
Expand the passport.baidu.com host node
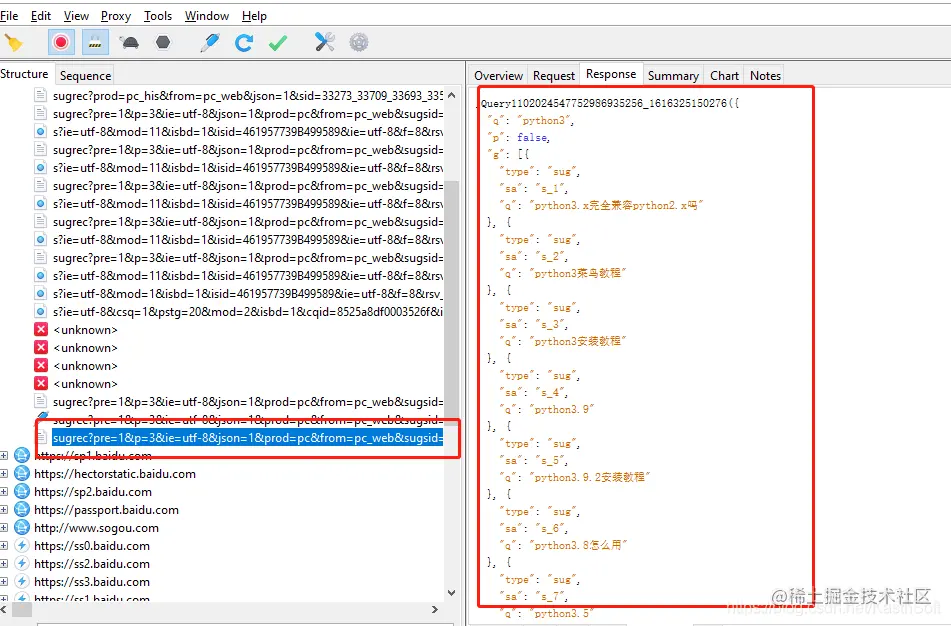(4, 510)
